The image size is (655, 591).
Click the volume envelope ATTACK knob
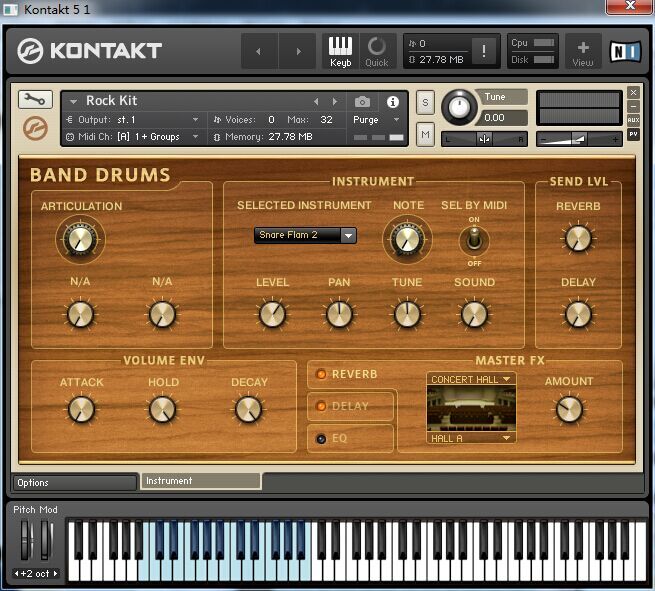click(81, 409)
